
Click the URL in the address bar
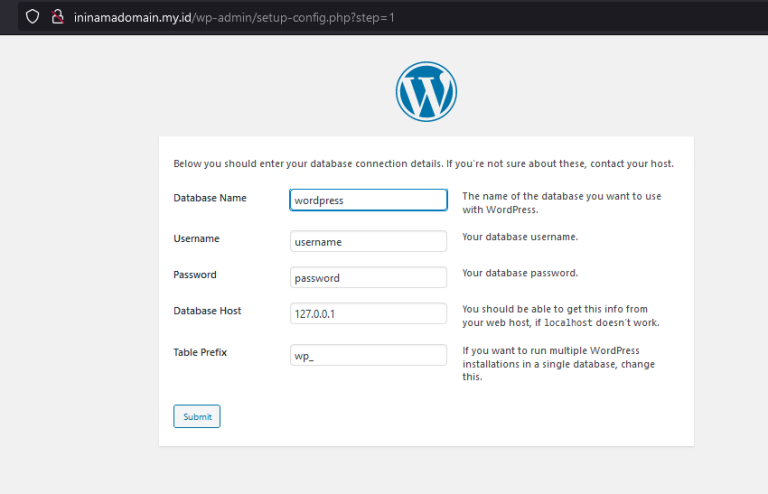[x=234, y=18]
